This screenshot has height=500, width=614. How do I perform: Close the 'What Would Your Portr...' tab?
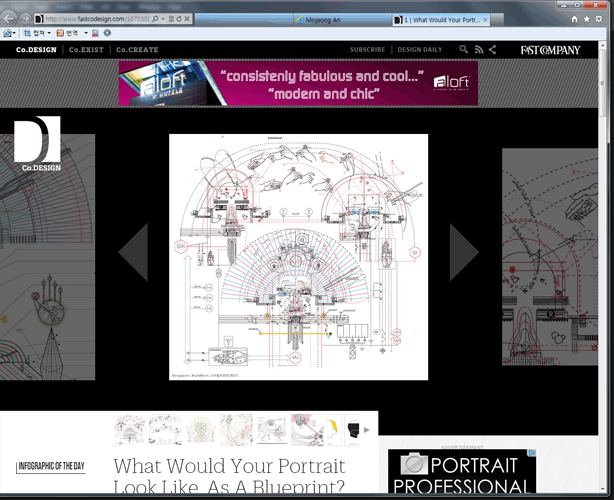pos(485,20)
